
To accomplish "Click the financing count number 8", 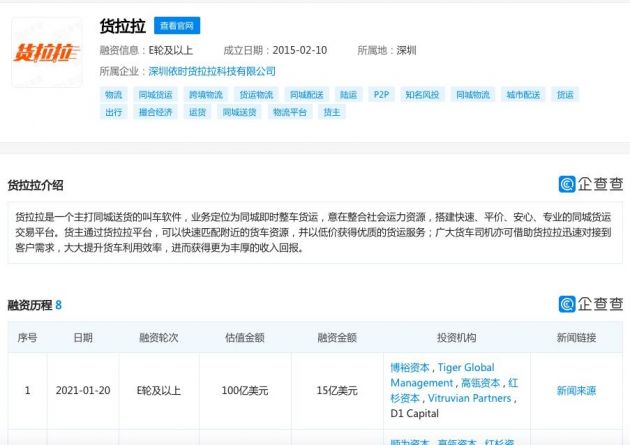I will [58, 305].
